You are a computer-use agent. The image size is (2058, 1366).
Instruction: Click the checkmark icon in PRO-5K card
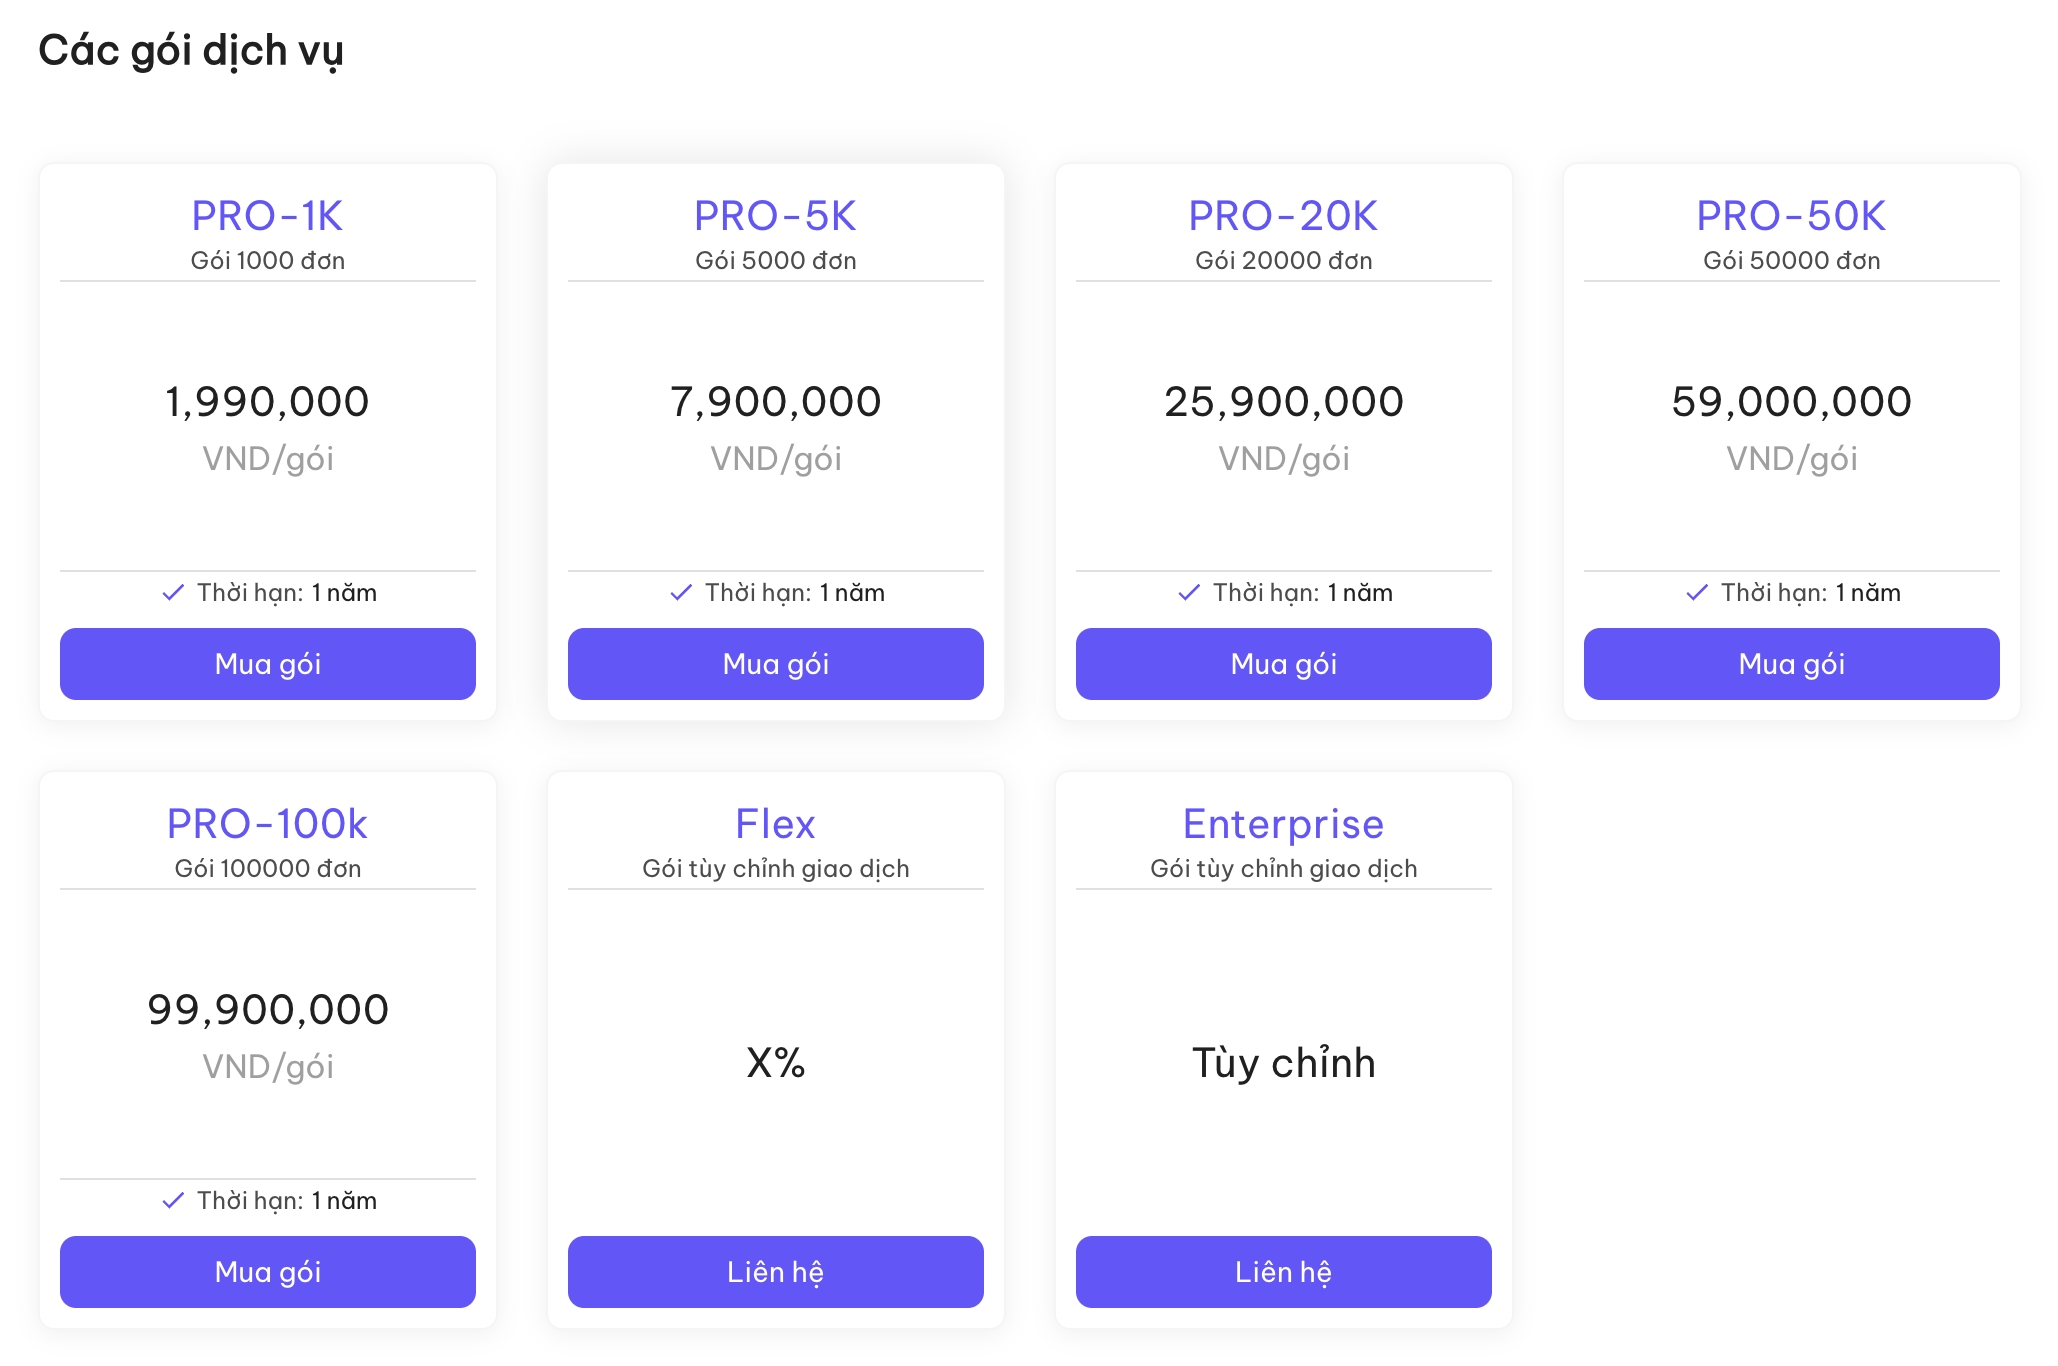(x=681, y=593)
